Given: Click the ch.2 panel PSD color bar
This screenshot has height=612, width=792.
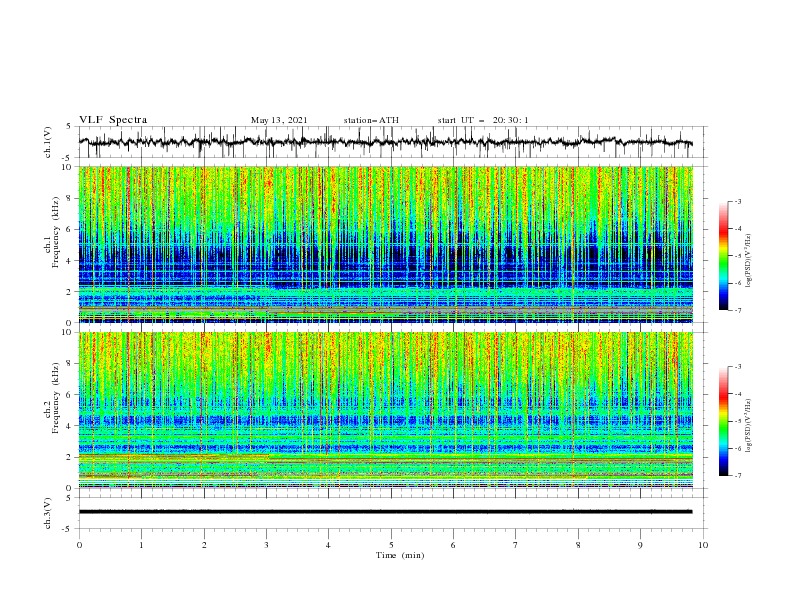Looking at the screenshot, I should point(723,421).
